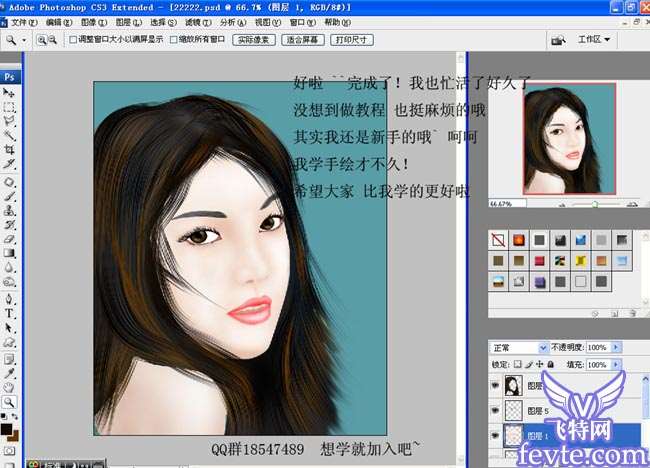Open the 图像 menu
650x468 pixels.
[x=94, y=22]
